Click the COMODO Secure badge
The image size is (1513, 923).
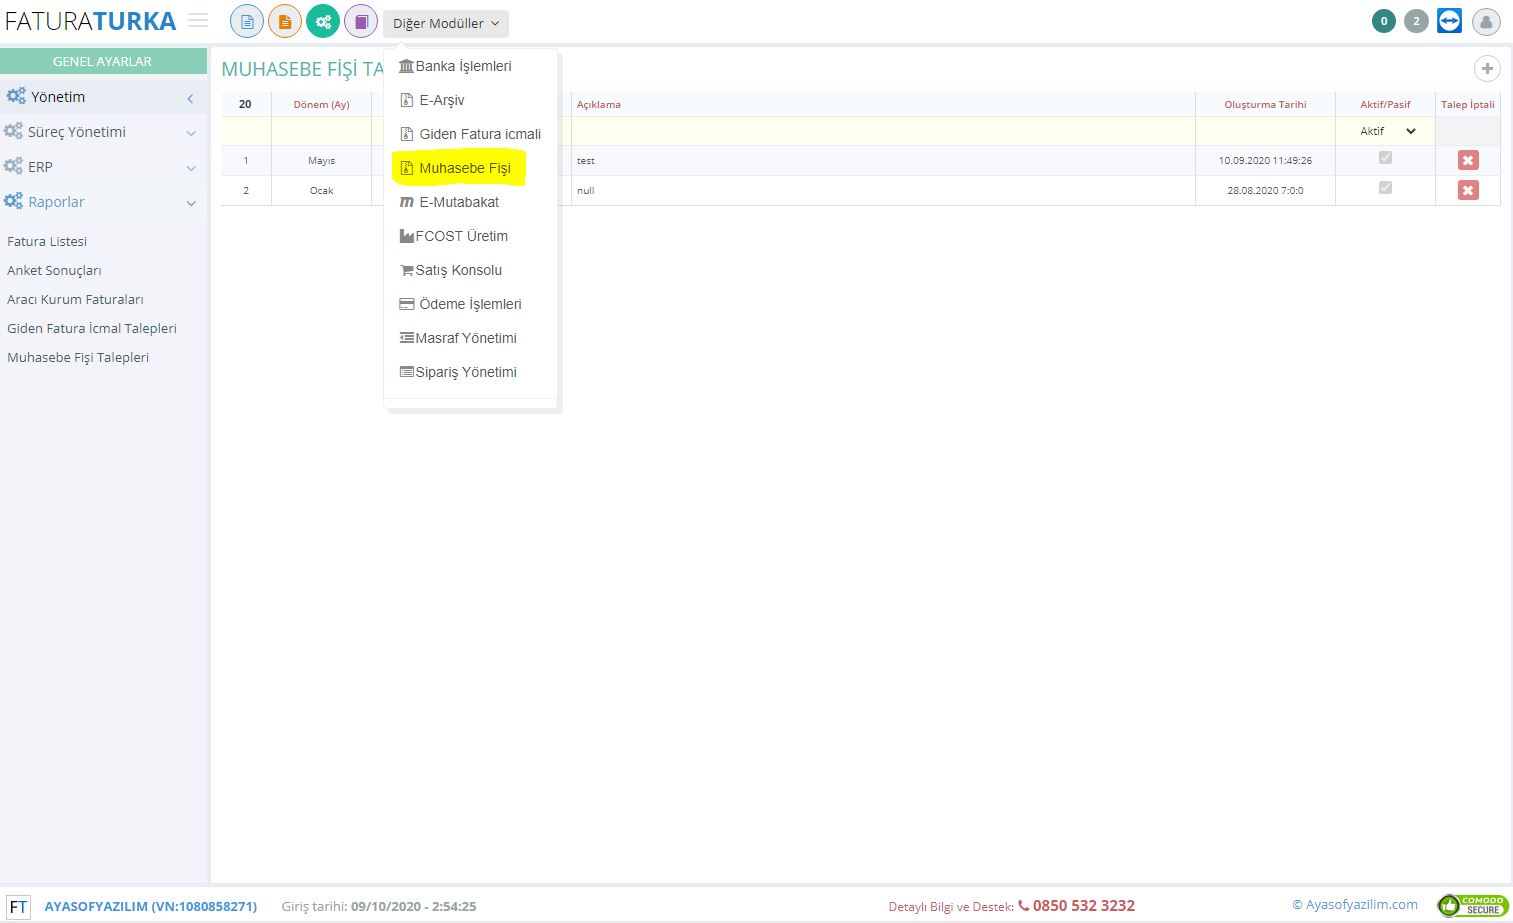[1472, 905]
